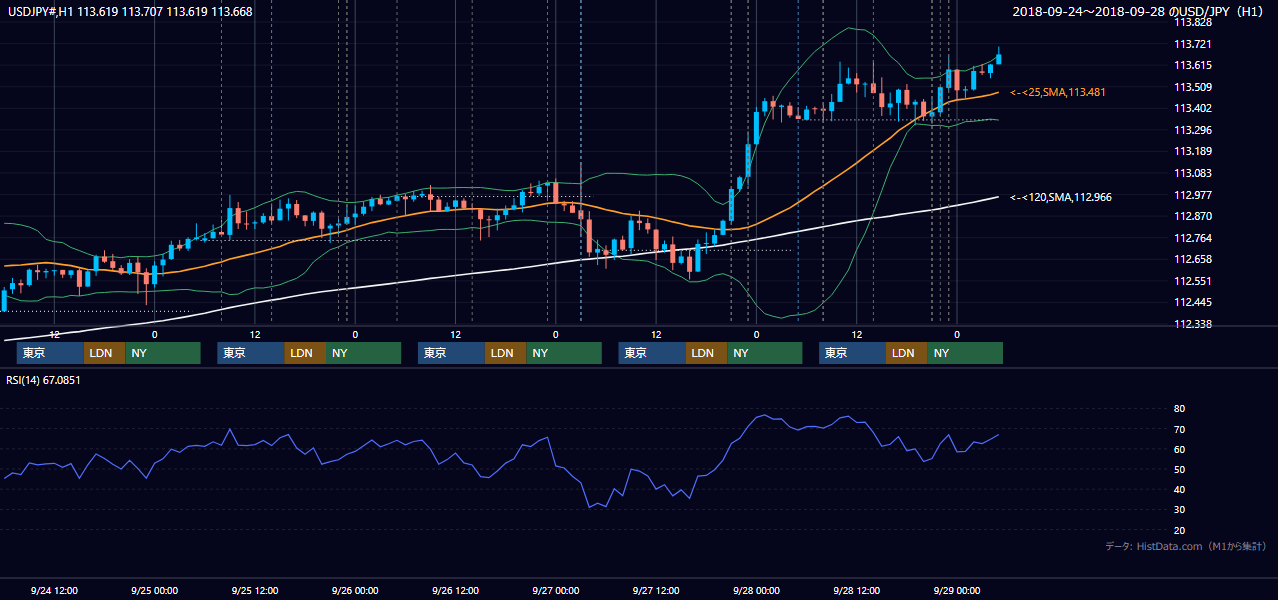
Task: Click the 9/29 00:00 time axis label
Action: [957, 590]
